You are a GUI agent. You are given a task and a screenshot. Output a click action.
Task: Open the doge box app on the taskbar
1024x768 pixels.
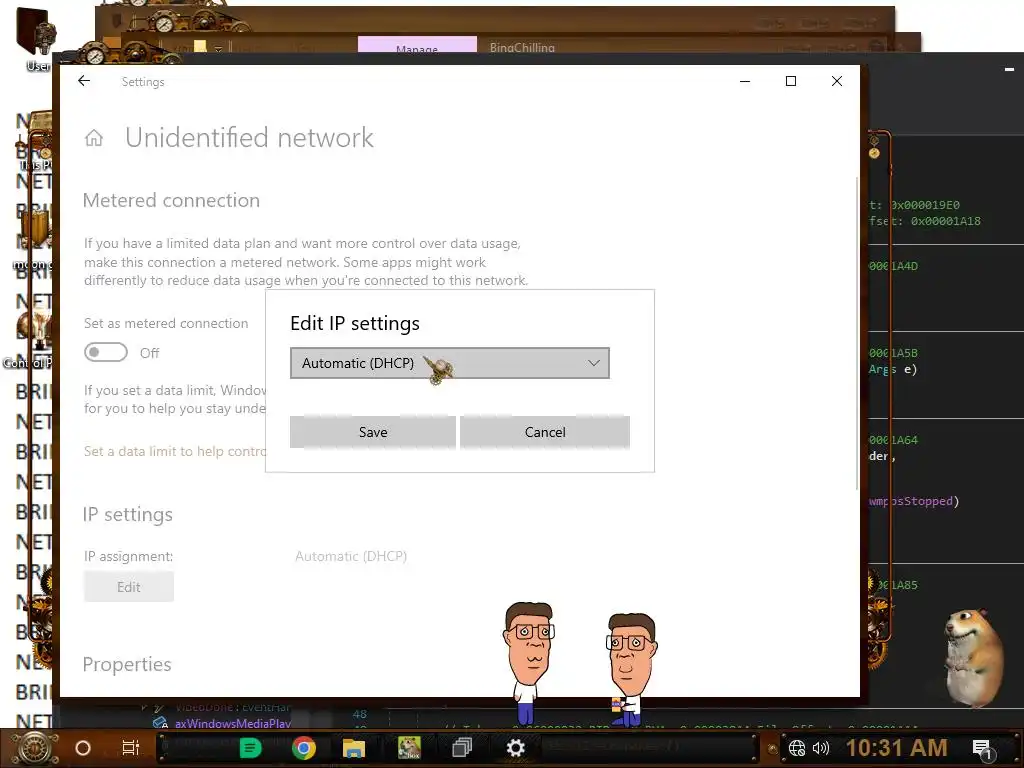pos(409,748)
